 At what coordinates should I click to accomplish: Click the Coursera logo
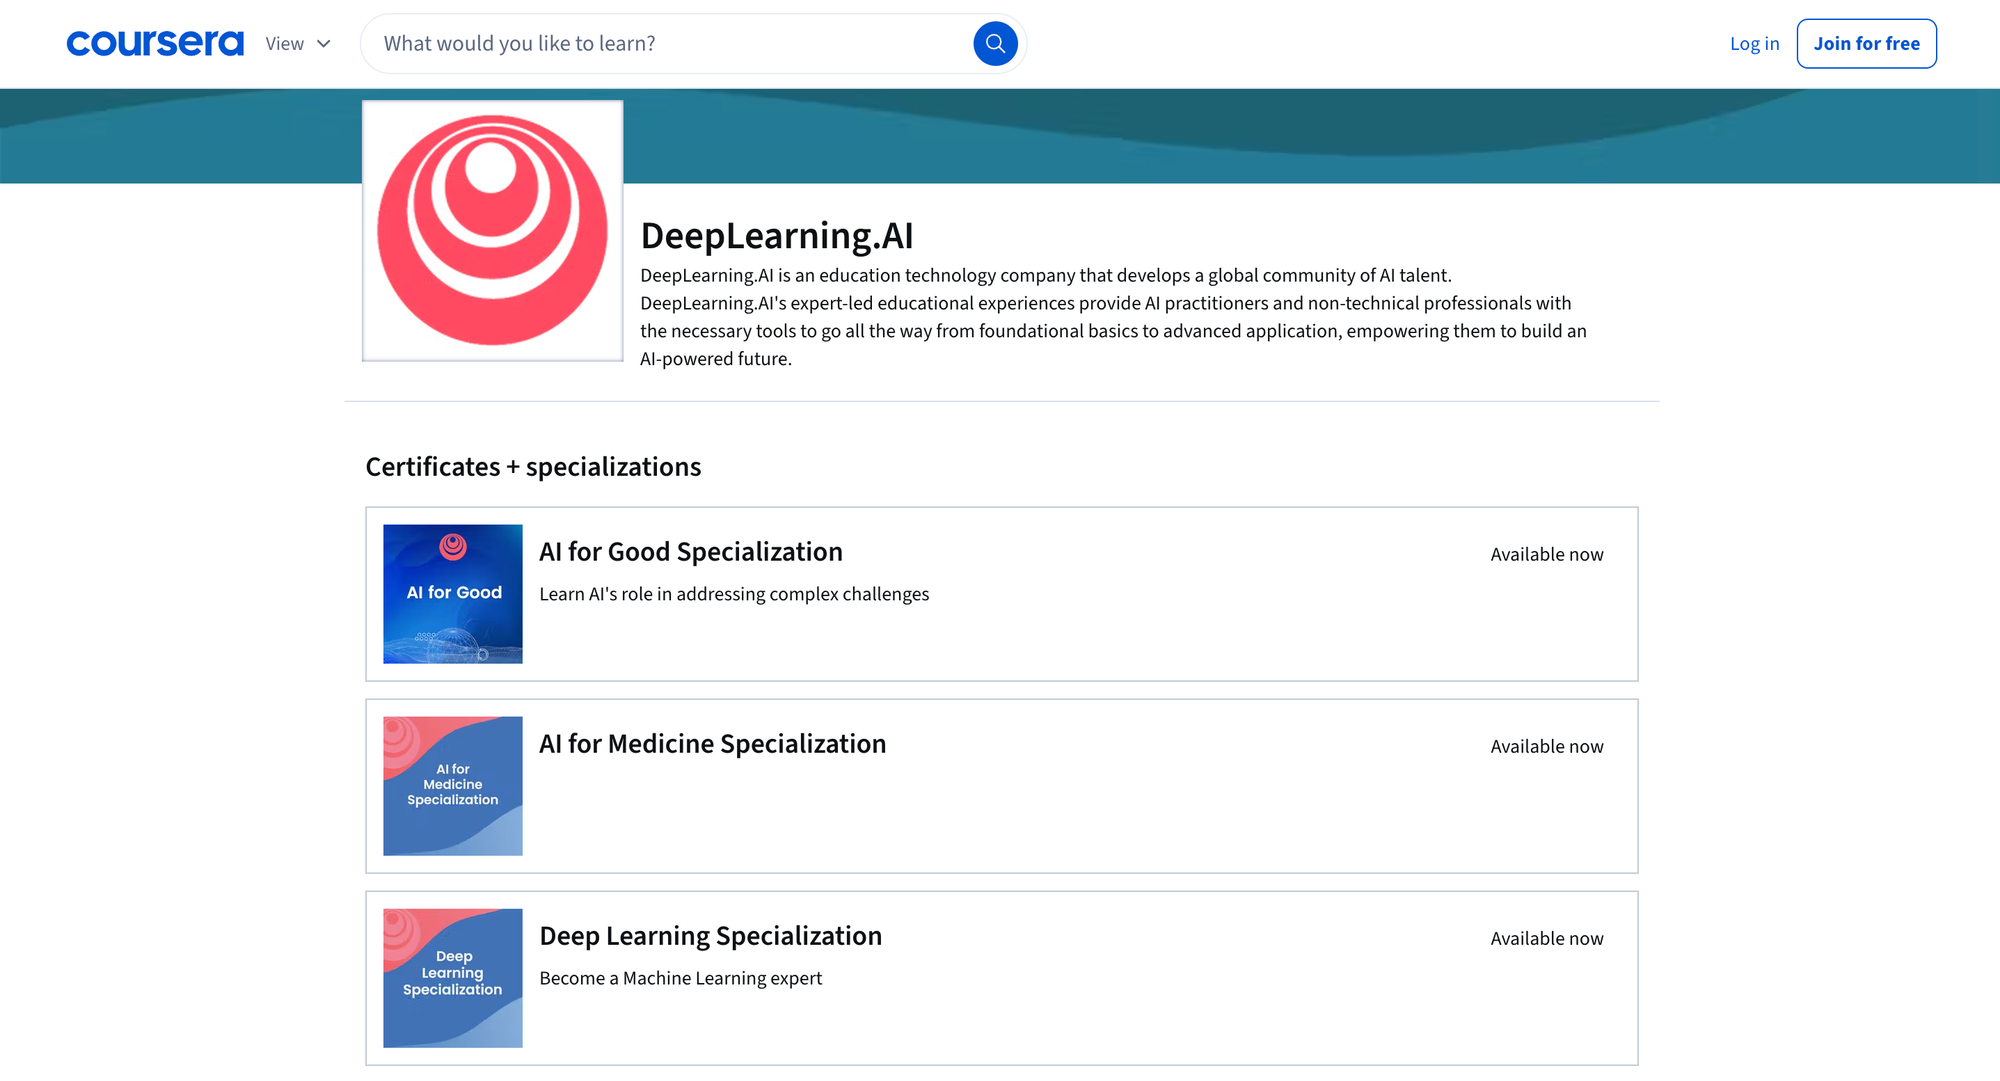(155, 44)
